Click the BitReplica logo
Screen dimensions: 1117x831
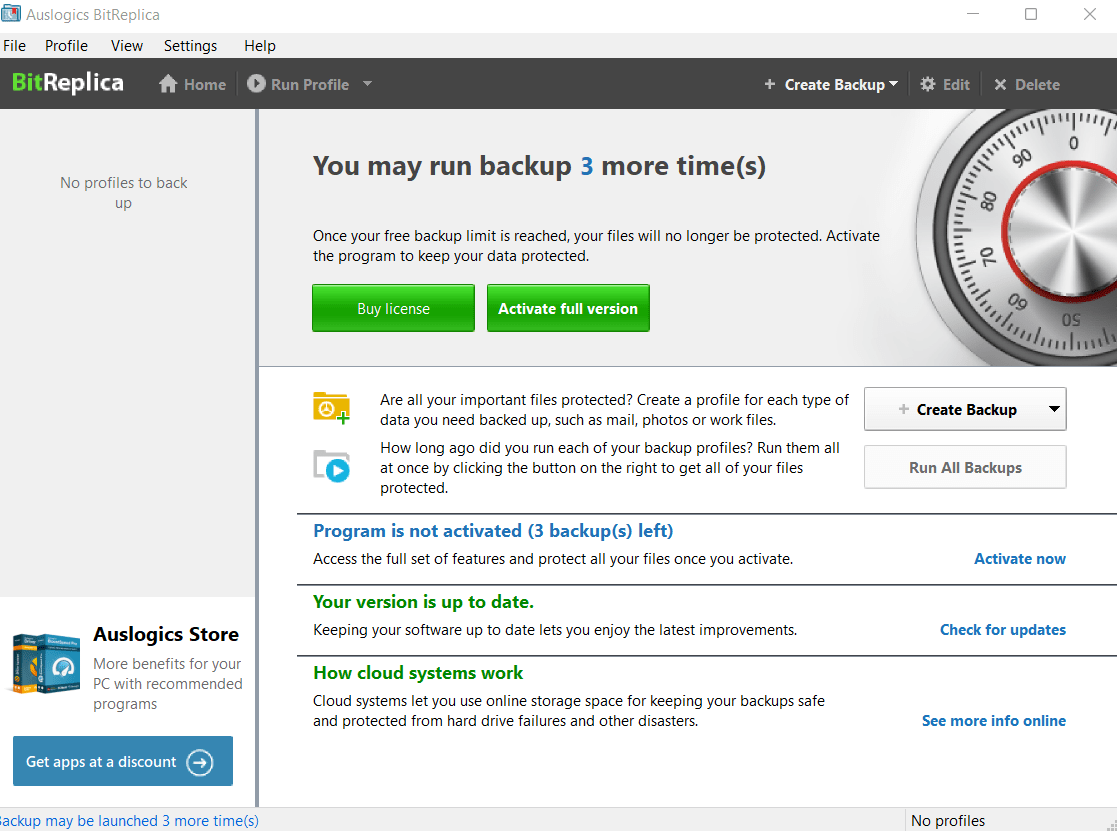pyautogui.click(x=68, y=83)
